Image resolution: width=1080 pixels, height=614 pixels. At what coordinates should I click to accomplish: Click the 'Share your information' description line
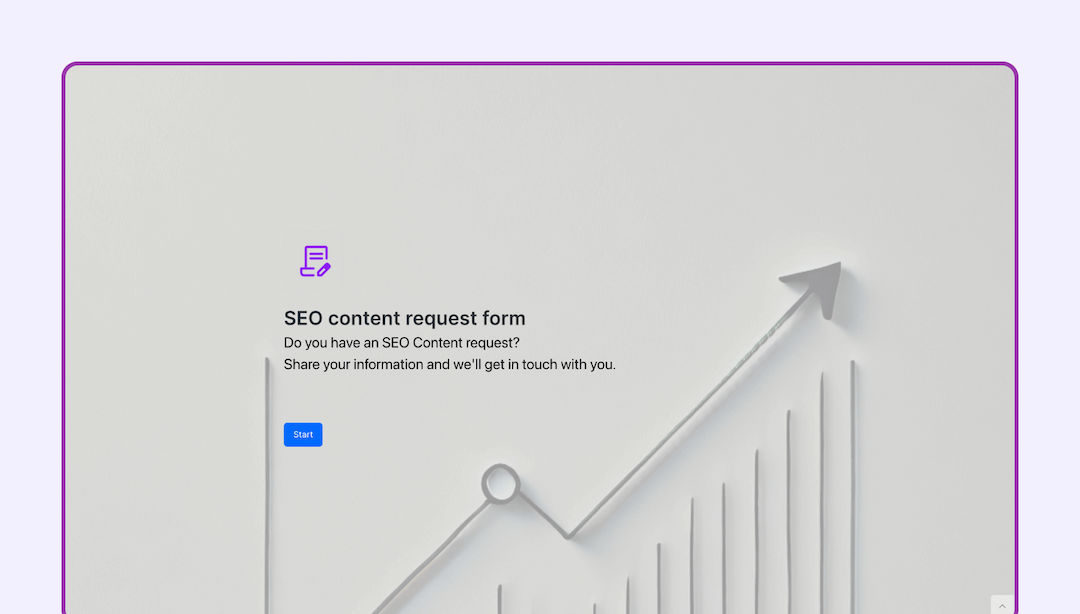pos(449,364)
